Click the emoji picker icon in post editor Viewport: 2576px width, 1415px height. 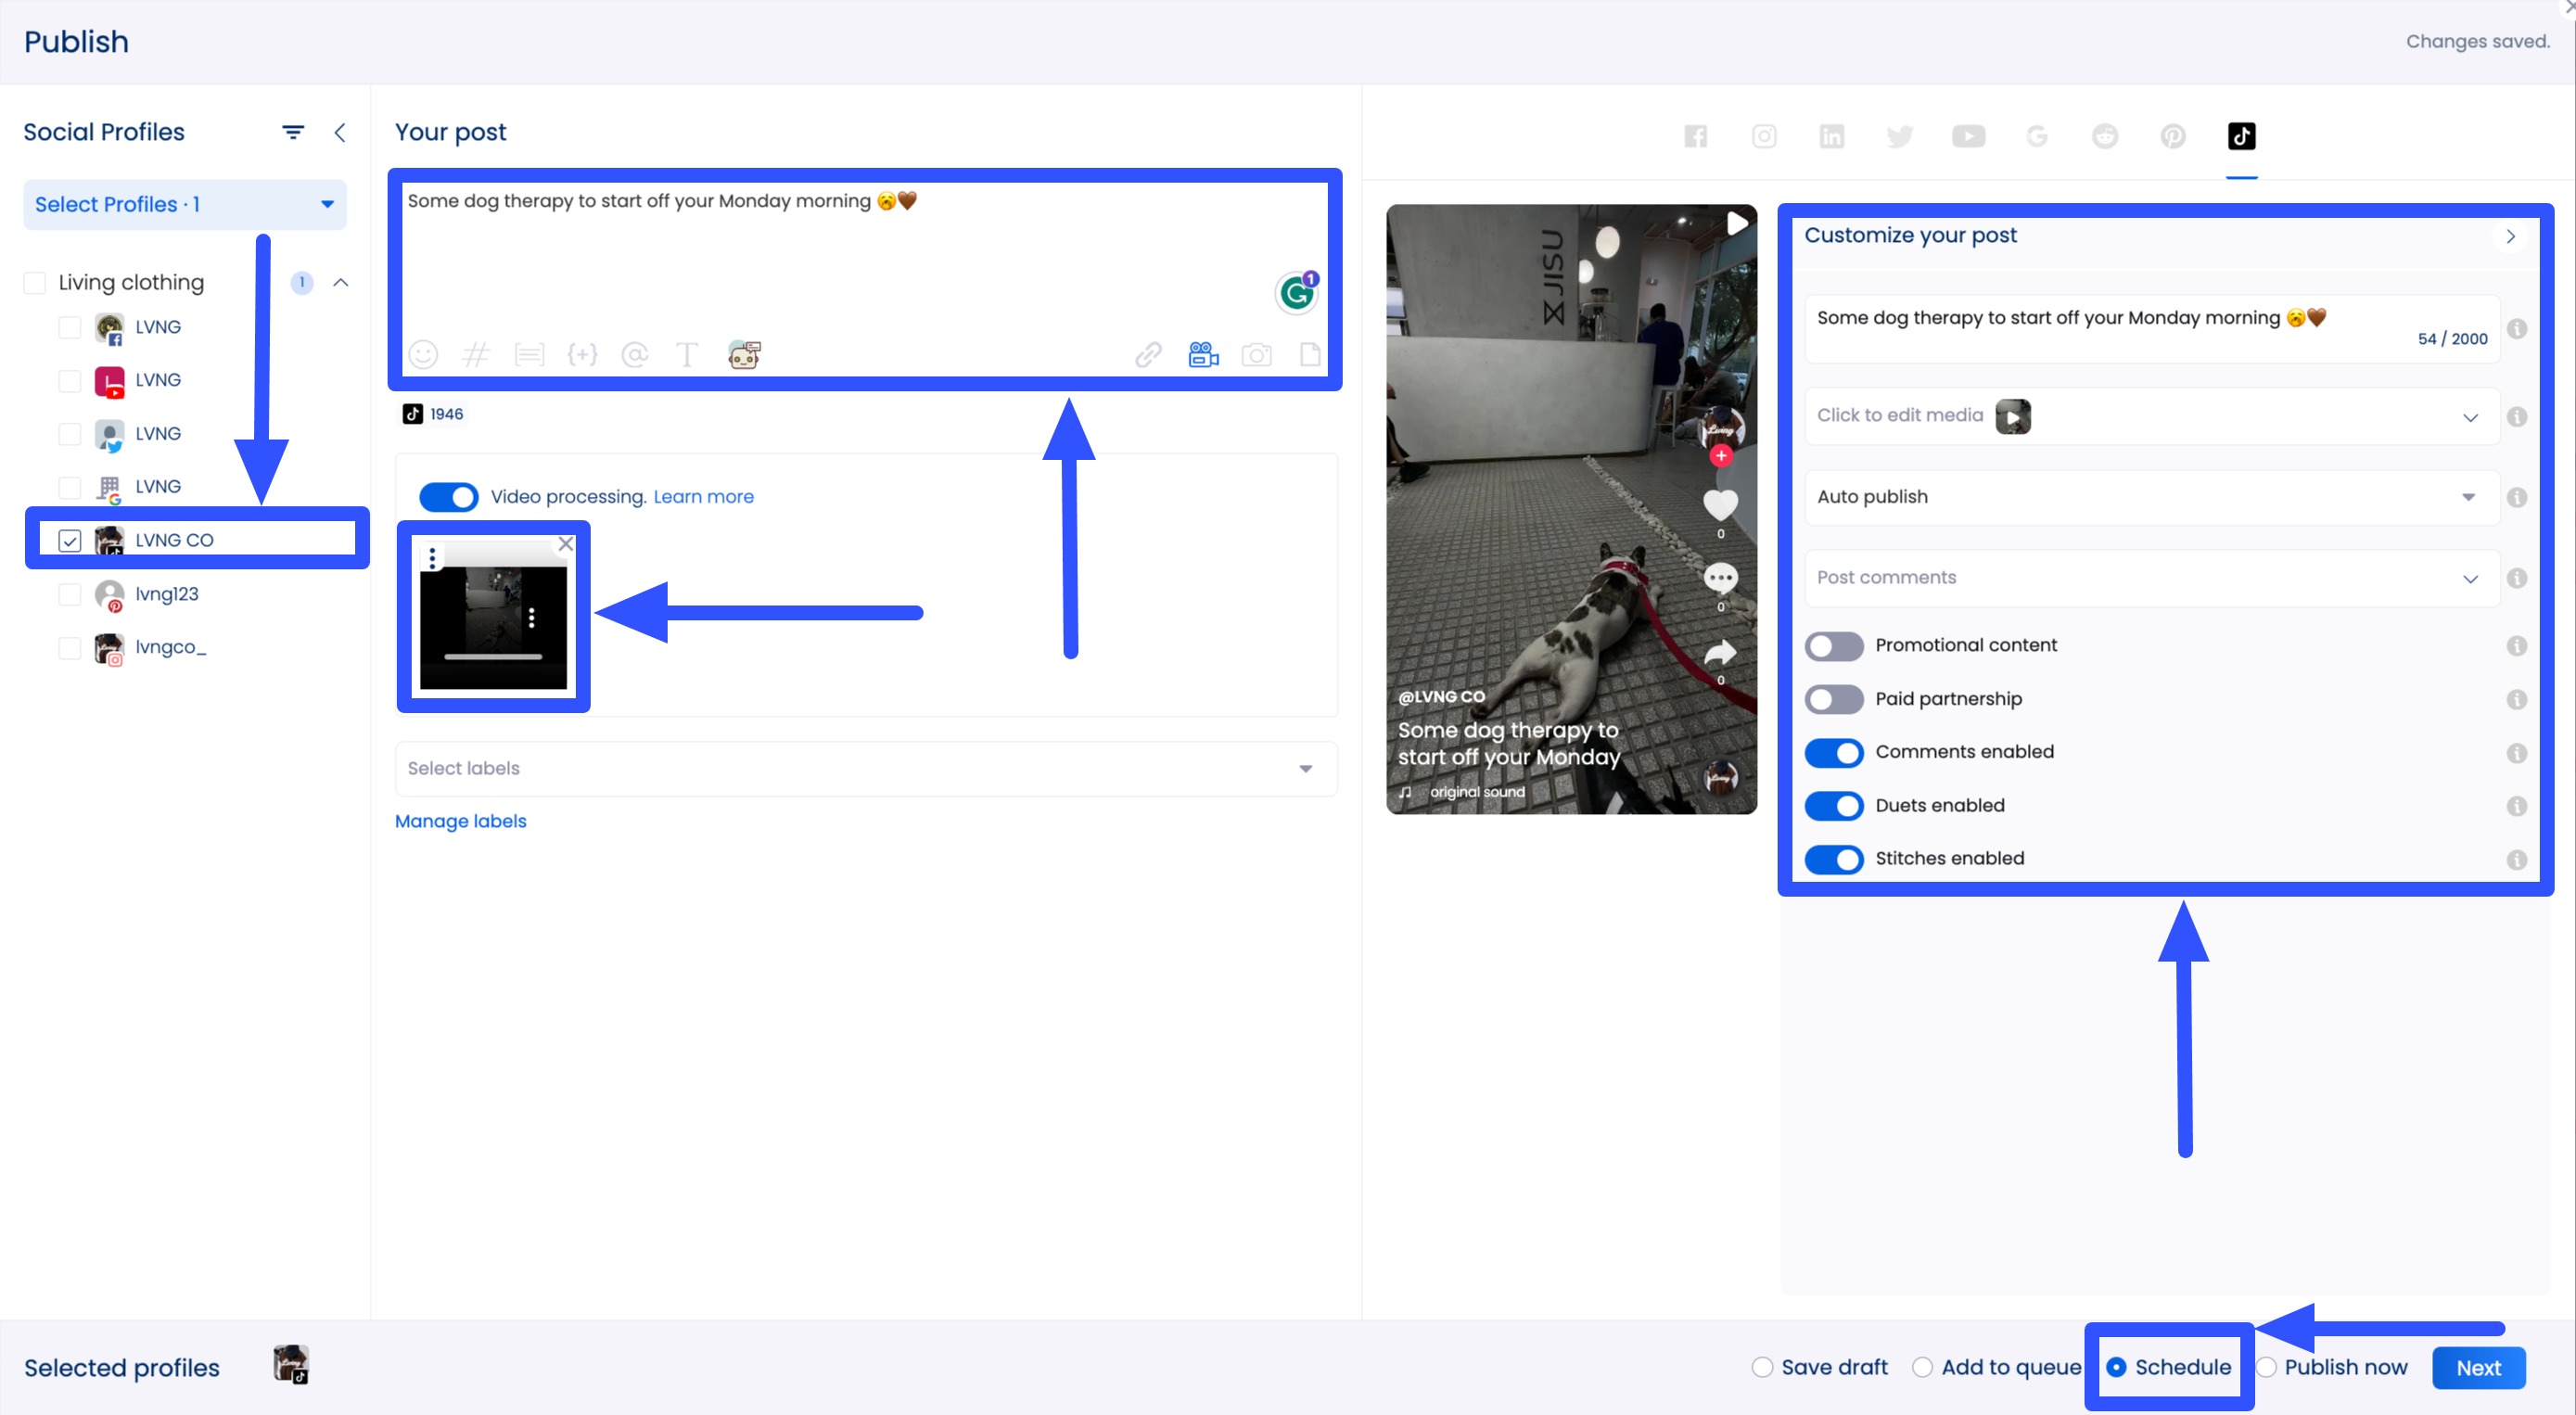(423, 354)
